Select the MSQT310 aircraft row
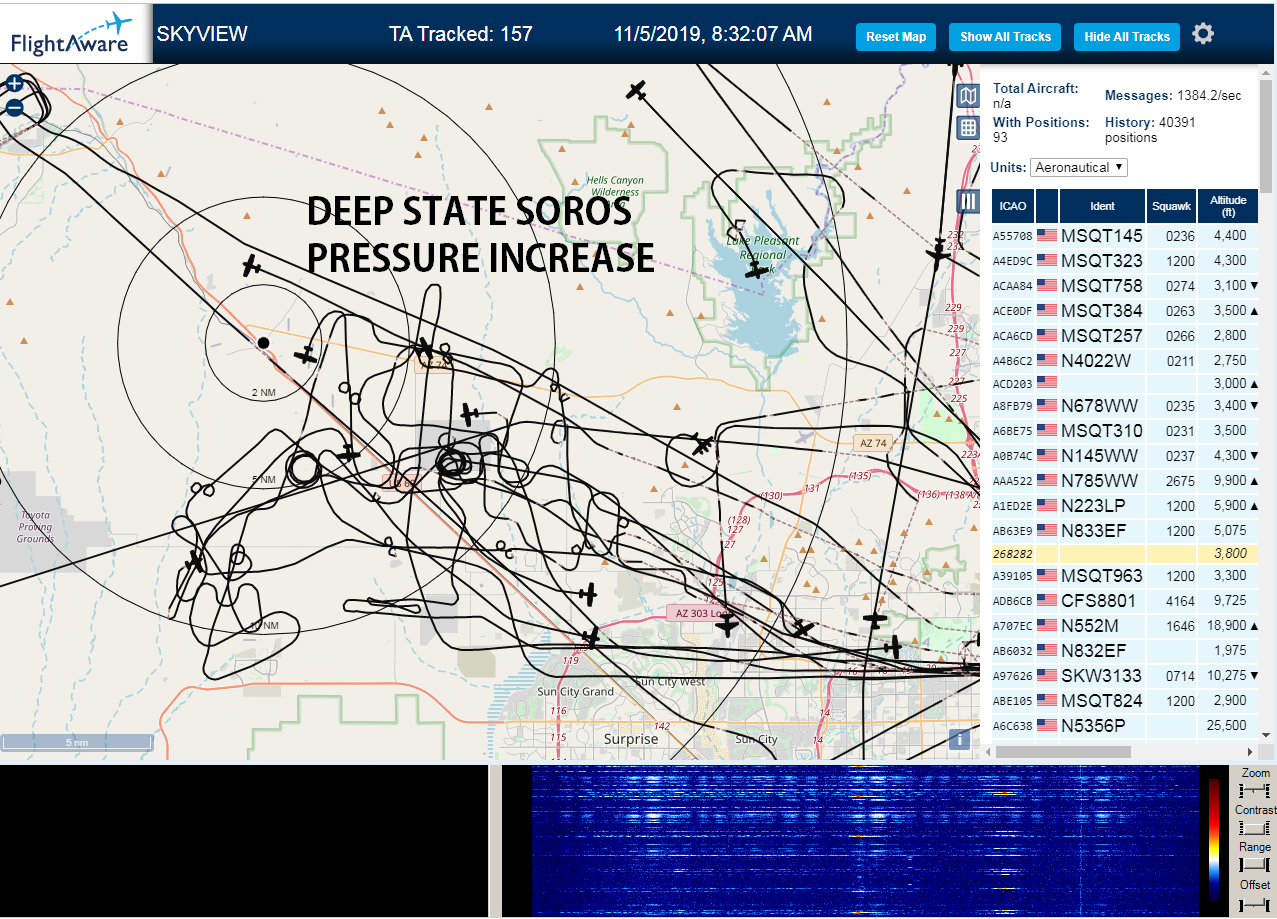This screenshot has width=1277, height=919. coord(1124,430)
